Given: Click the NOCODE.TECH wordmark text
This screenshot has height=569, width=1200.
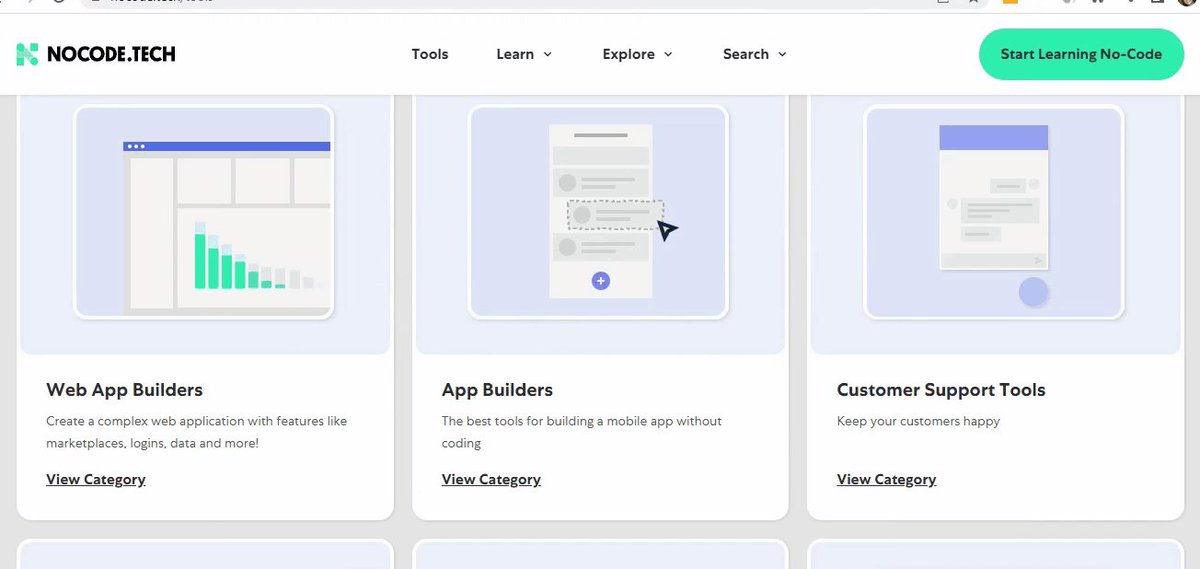Looking at the screenshot, I should (x=111, y=55).
